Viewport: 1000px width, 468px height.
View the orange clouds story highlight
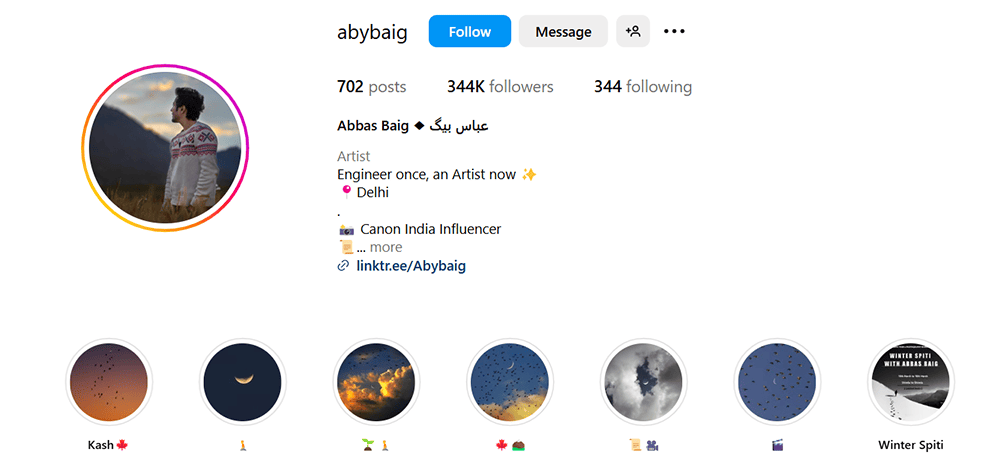click(x=376, y=382)
